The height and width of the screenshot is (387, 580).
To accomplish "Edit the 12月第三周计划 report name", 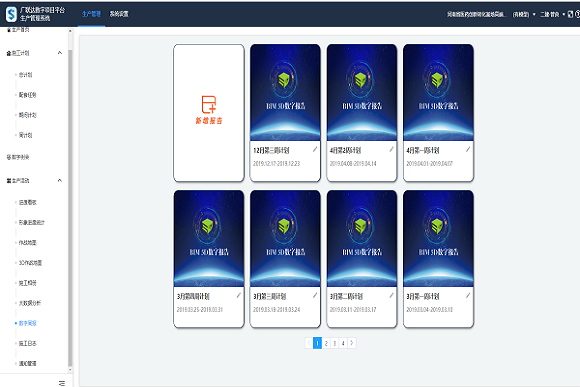I will [x=315, y=149].
